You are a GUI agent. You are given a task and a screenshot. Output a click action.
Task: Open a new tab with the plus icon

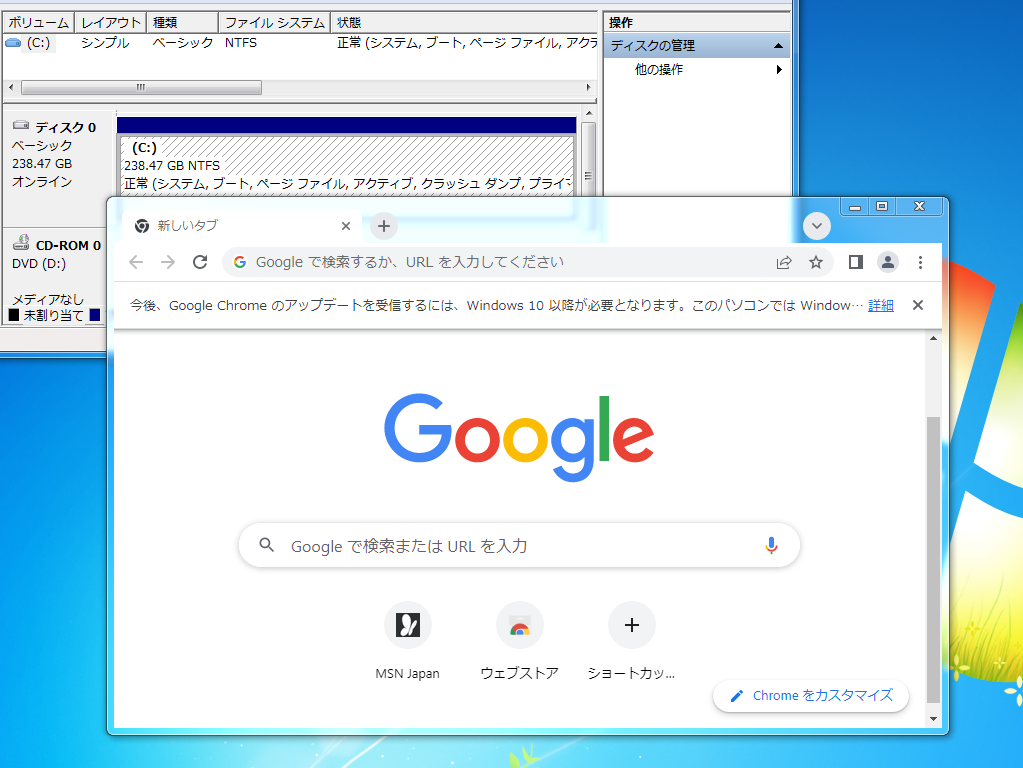(383, 226)
